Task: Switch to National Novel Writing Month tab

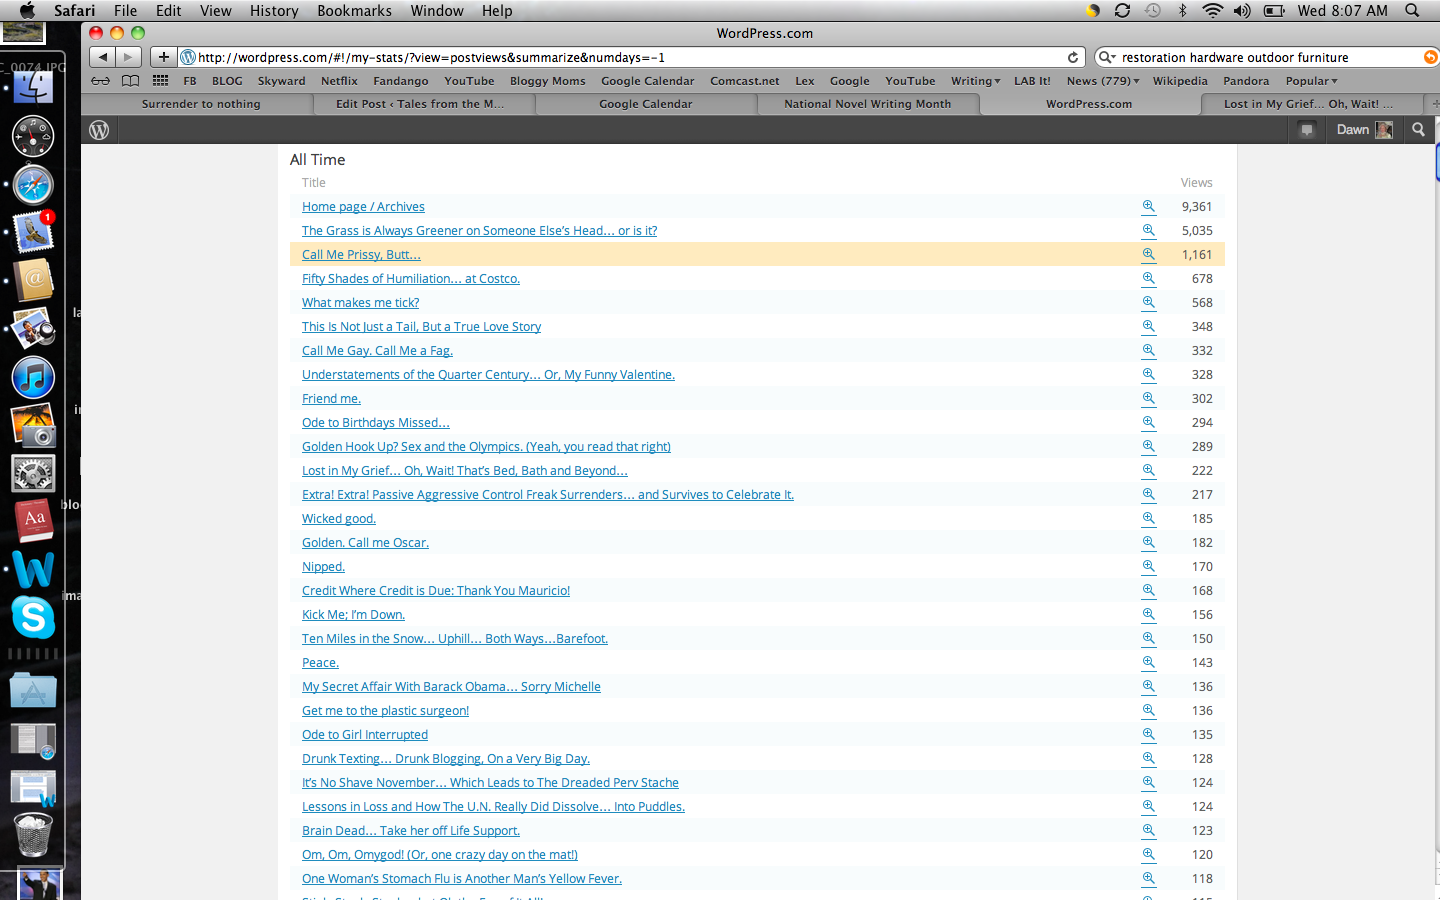Action: pyautogui.click(x=867, y=104)
